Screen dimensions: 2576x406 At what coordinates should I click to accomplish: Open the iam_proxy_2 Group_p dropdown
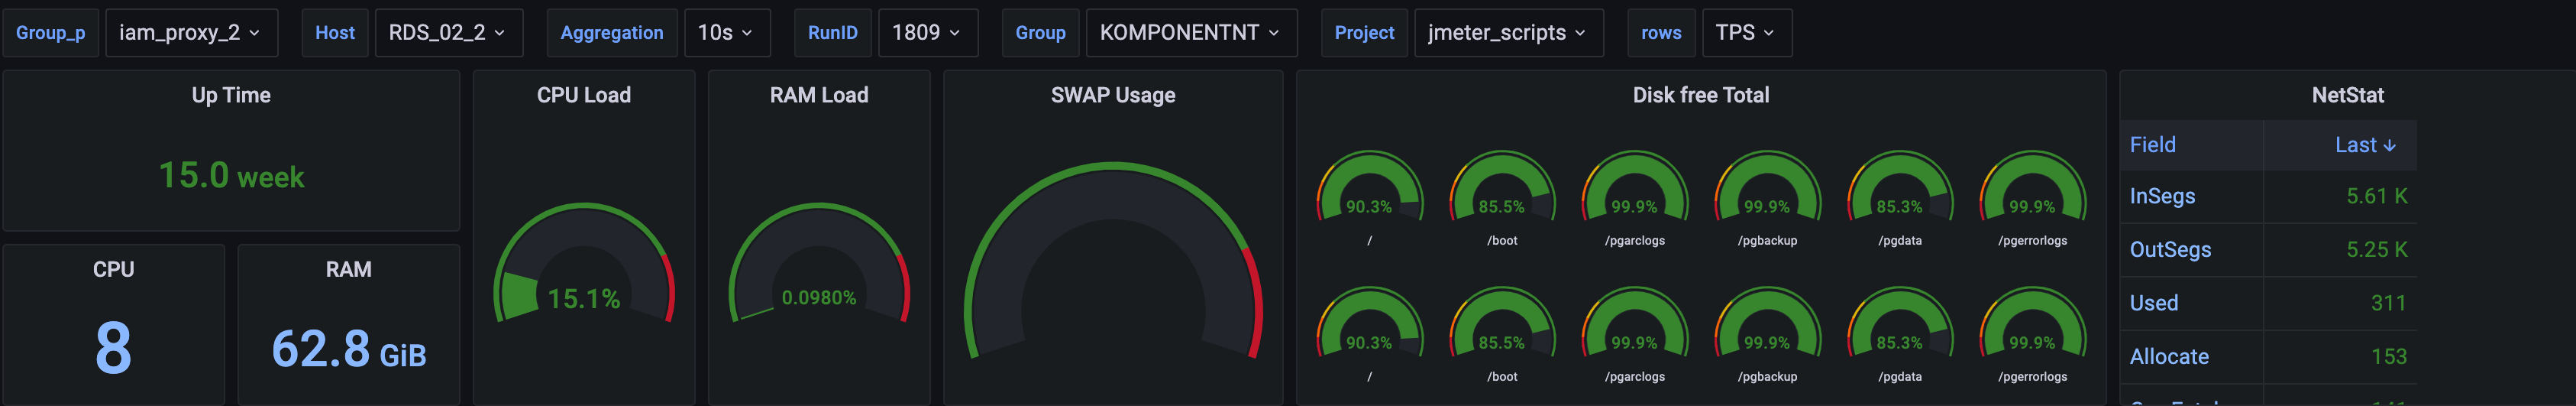191,33
